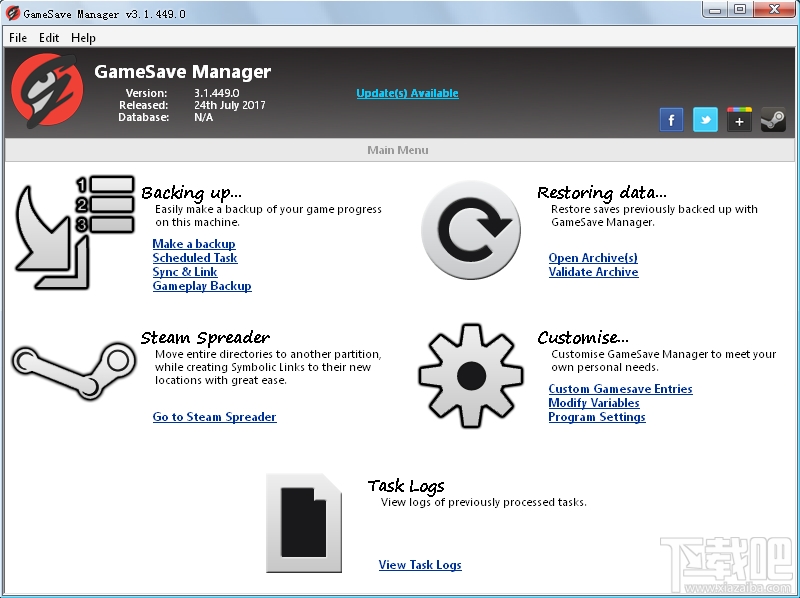Click the Customise gear icon
Viewport: 800px width, 598px height.
tap(471, 376)
